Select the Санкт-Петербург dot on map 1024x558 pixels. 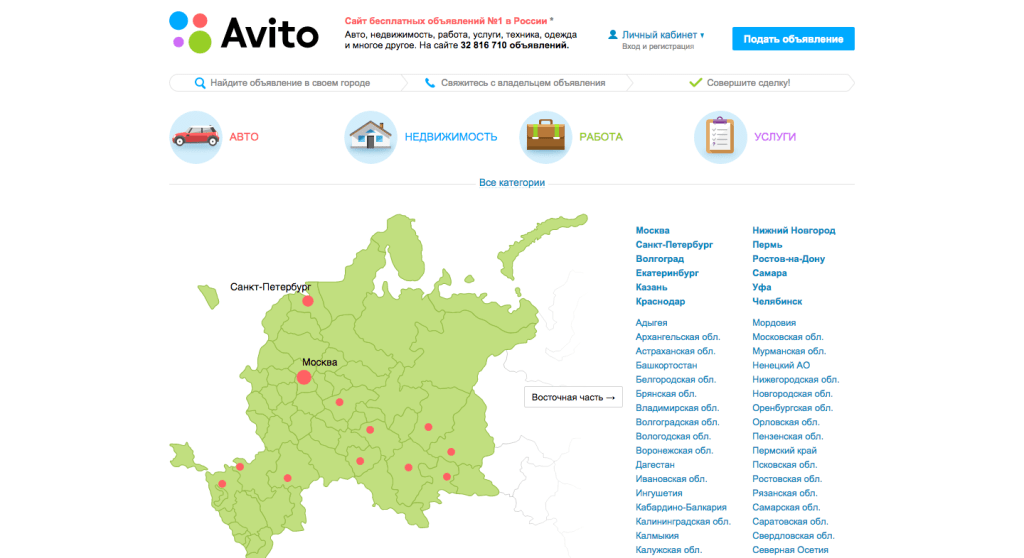coord(308,301)
